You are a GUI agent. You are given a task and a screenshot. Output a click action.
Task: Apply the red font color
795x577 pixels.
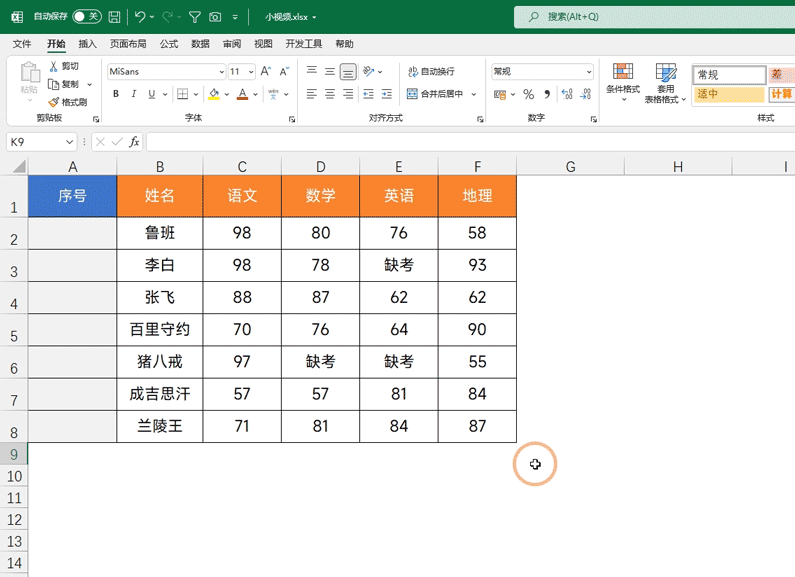pos(242,94)
